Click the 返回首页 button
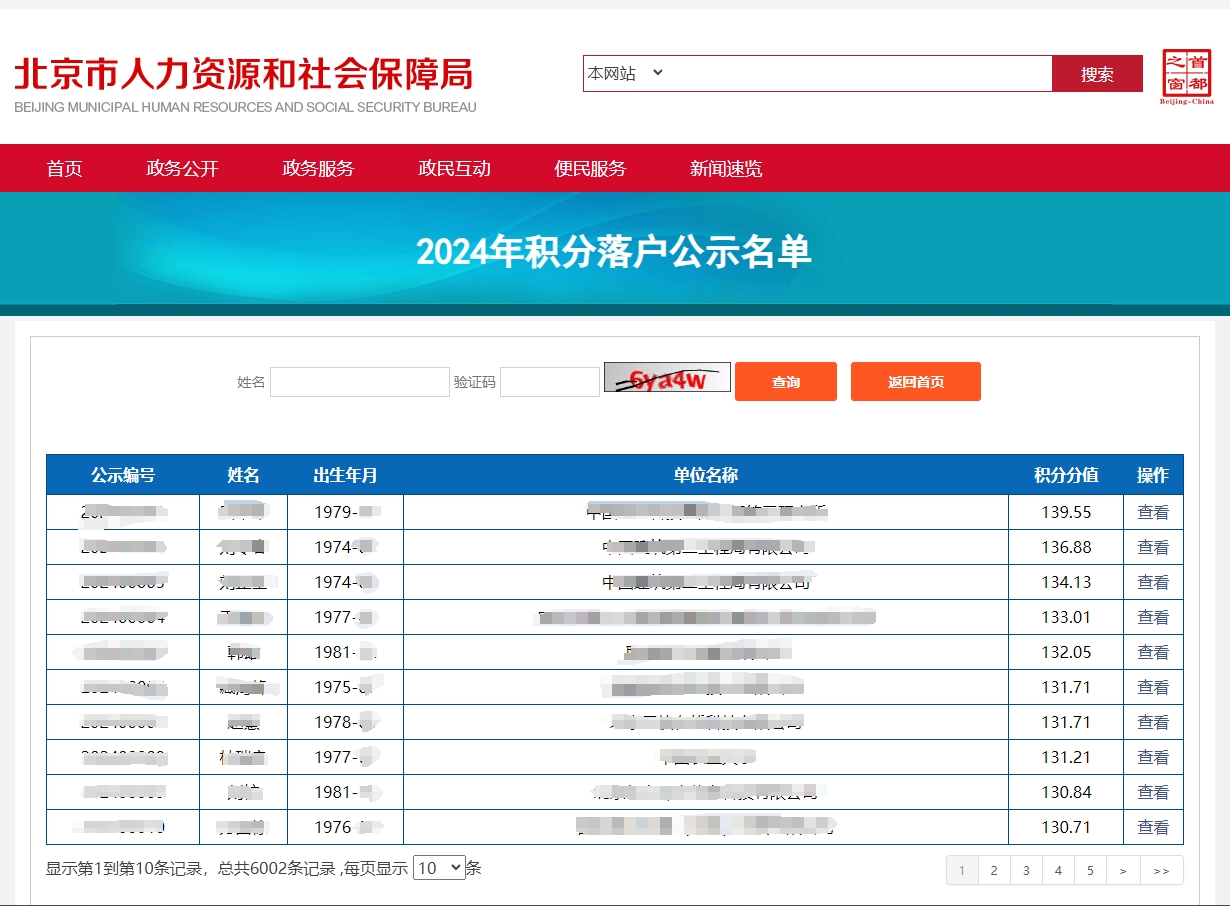Image resolution: width=1230 pixels, height=906 pixels. [x=916, y=382]
